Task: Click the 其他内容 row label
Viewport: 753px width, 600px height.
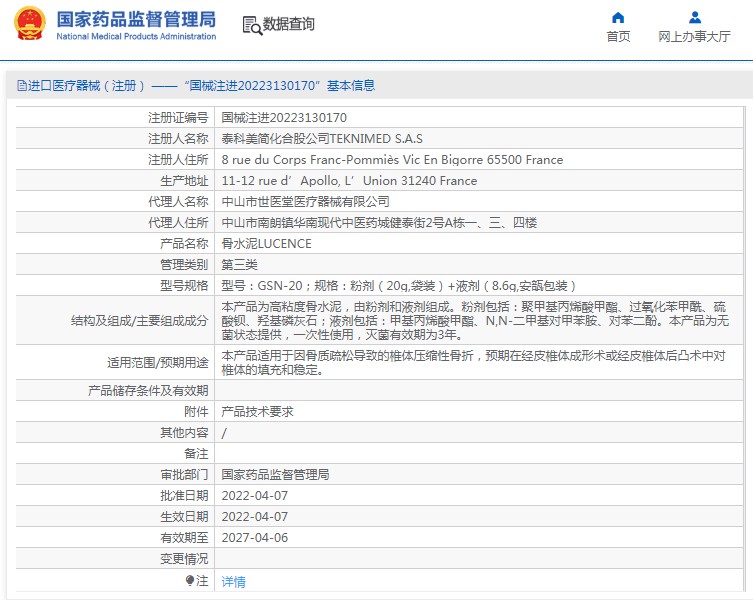Action: coord(184,433)
